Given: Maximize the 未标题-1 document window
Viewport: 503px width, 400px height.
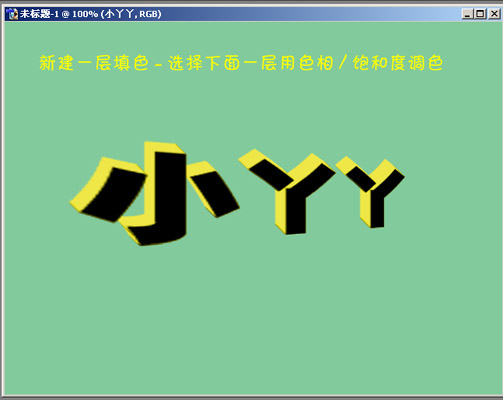Looking at the screenshot, I should pyautogui.click(x=480, y=14).
